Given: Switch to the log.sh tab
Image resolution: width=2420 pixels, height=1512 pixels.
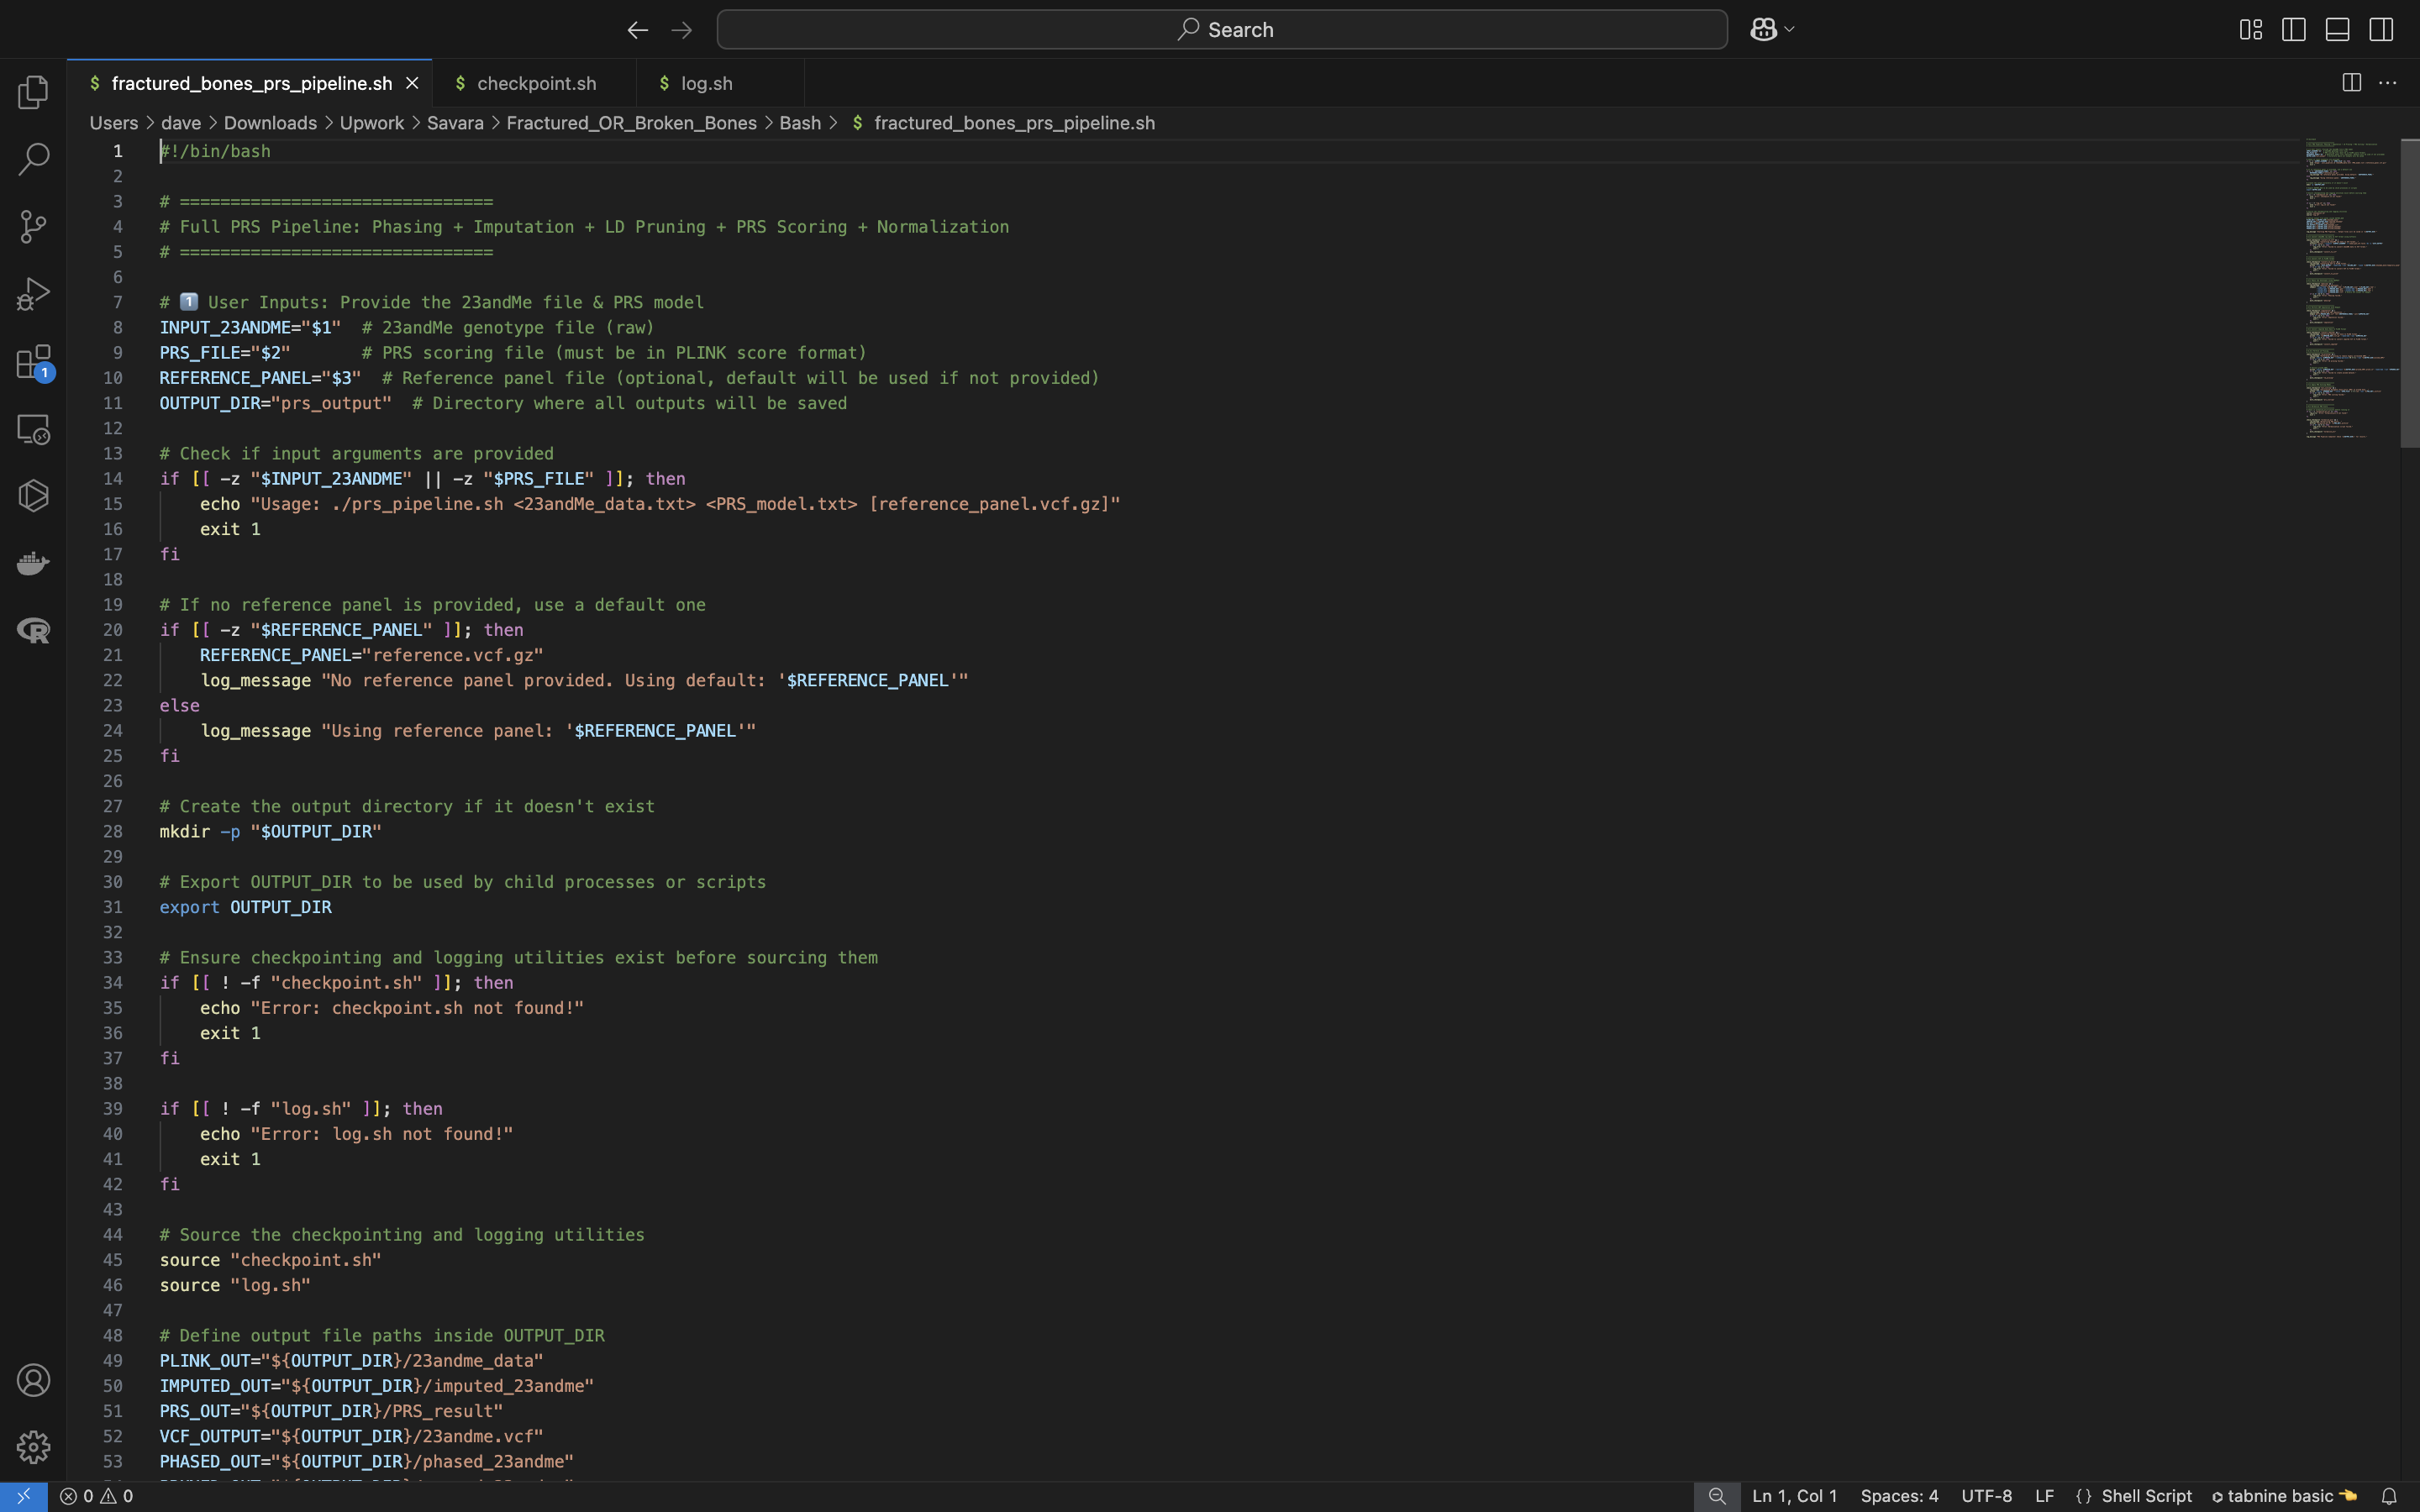Looking at the screenshot, I should pyautogui.click(x=706, y=83).
